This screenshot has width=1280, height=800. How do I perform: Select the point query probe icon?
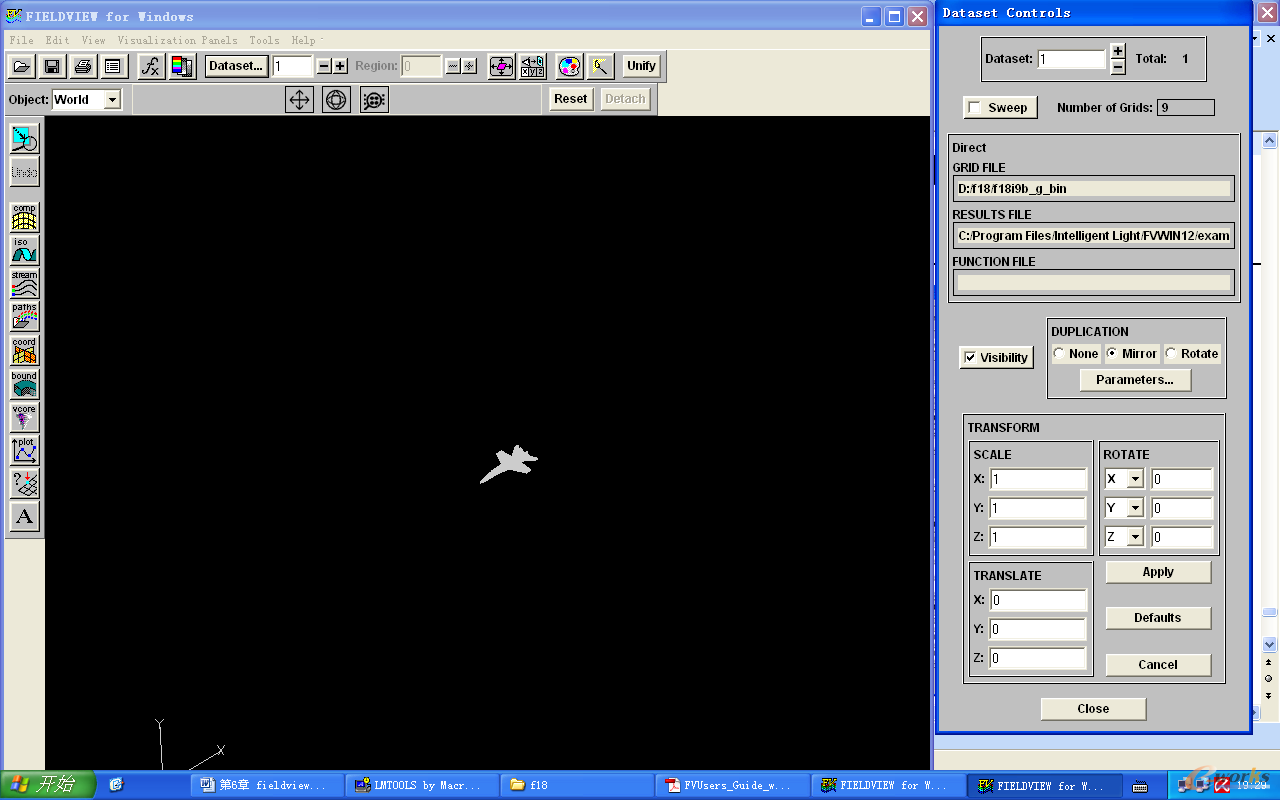pos(25,484)
